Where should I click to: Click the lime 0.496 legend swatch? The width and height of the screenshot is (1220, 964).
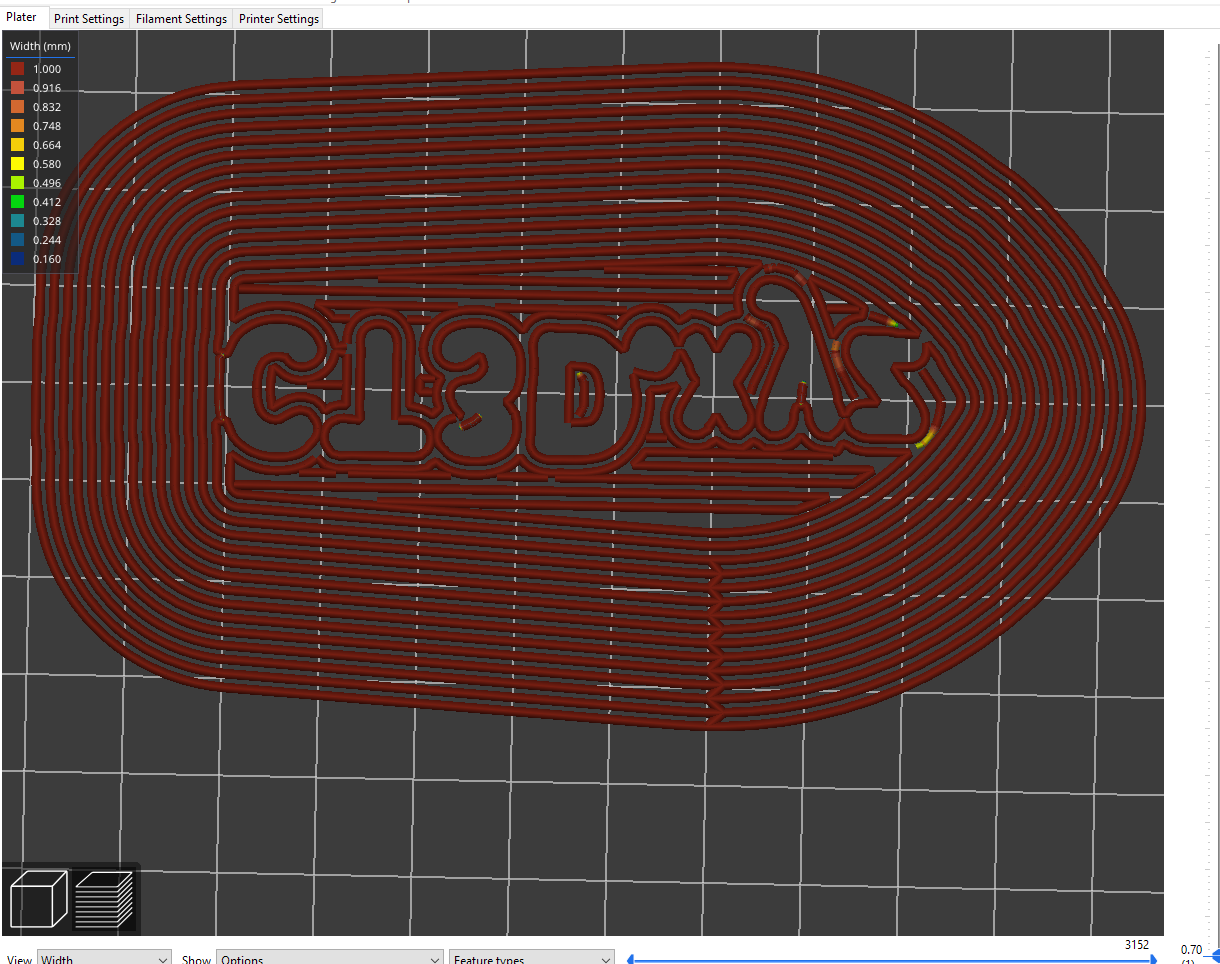[x=18, y=183]
